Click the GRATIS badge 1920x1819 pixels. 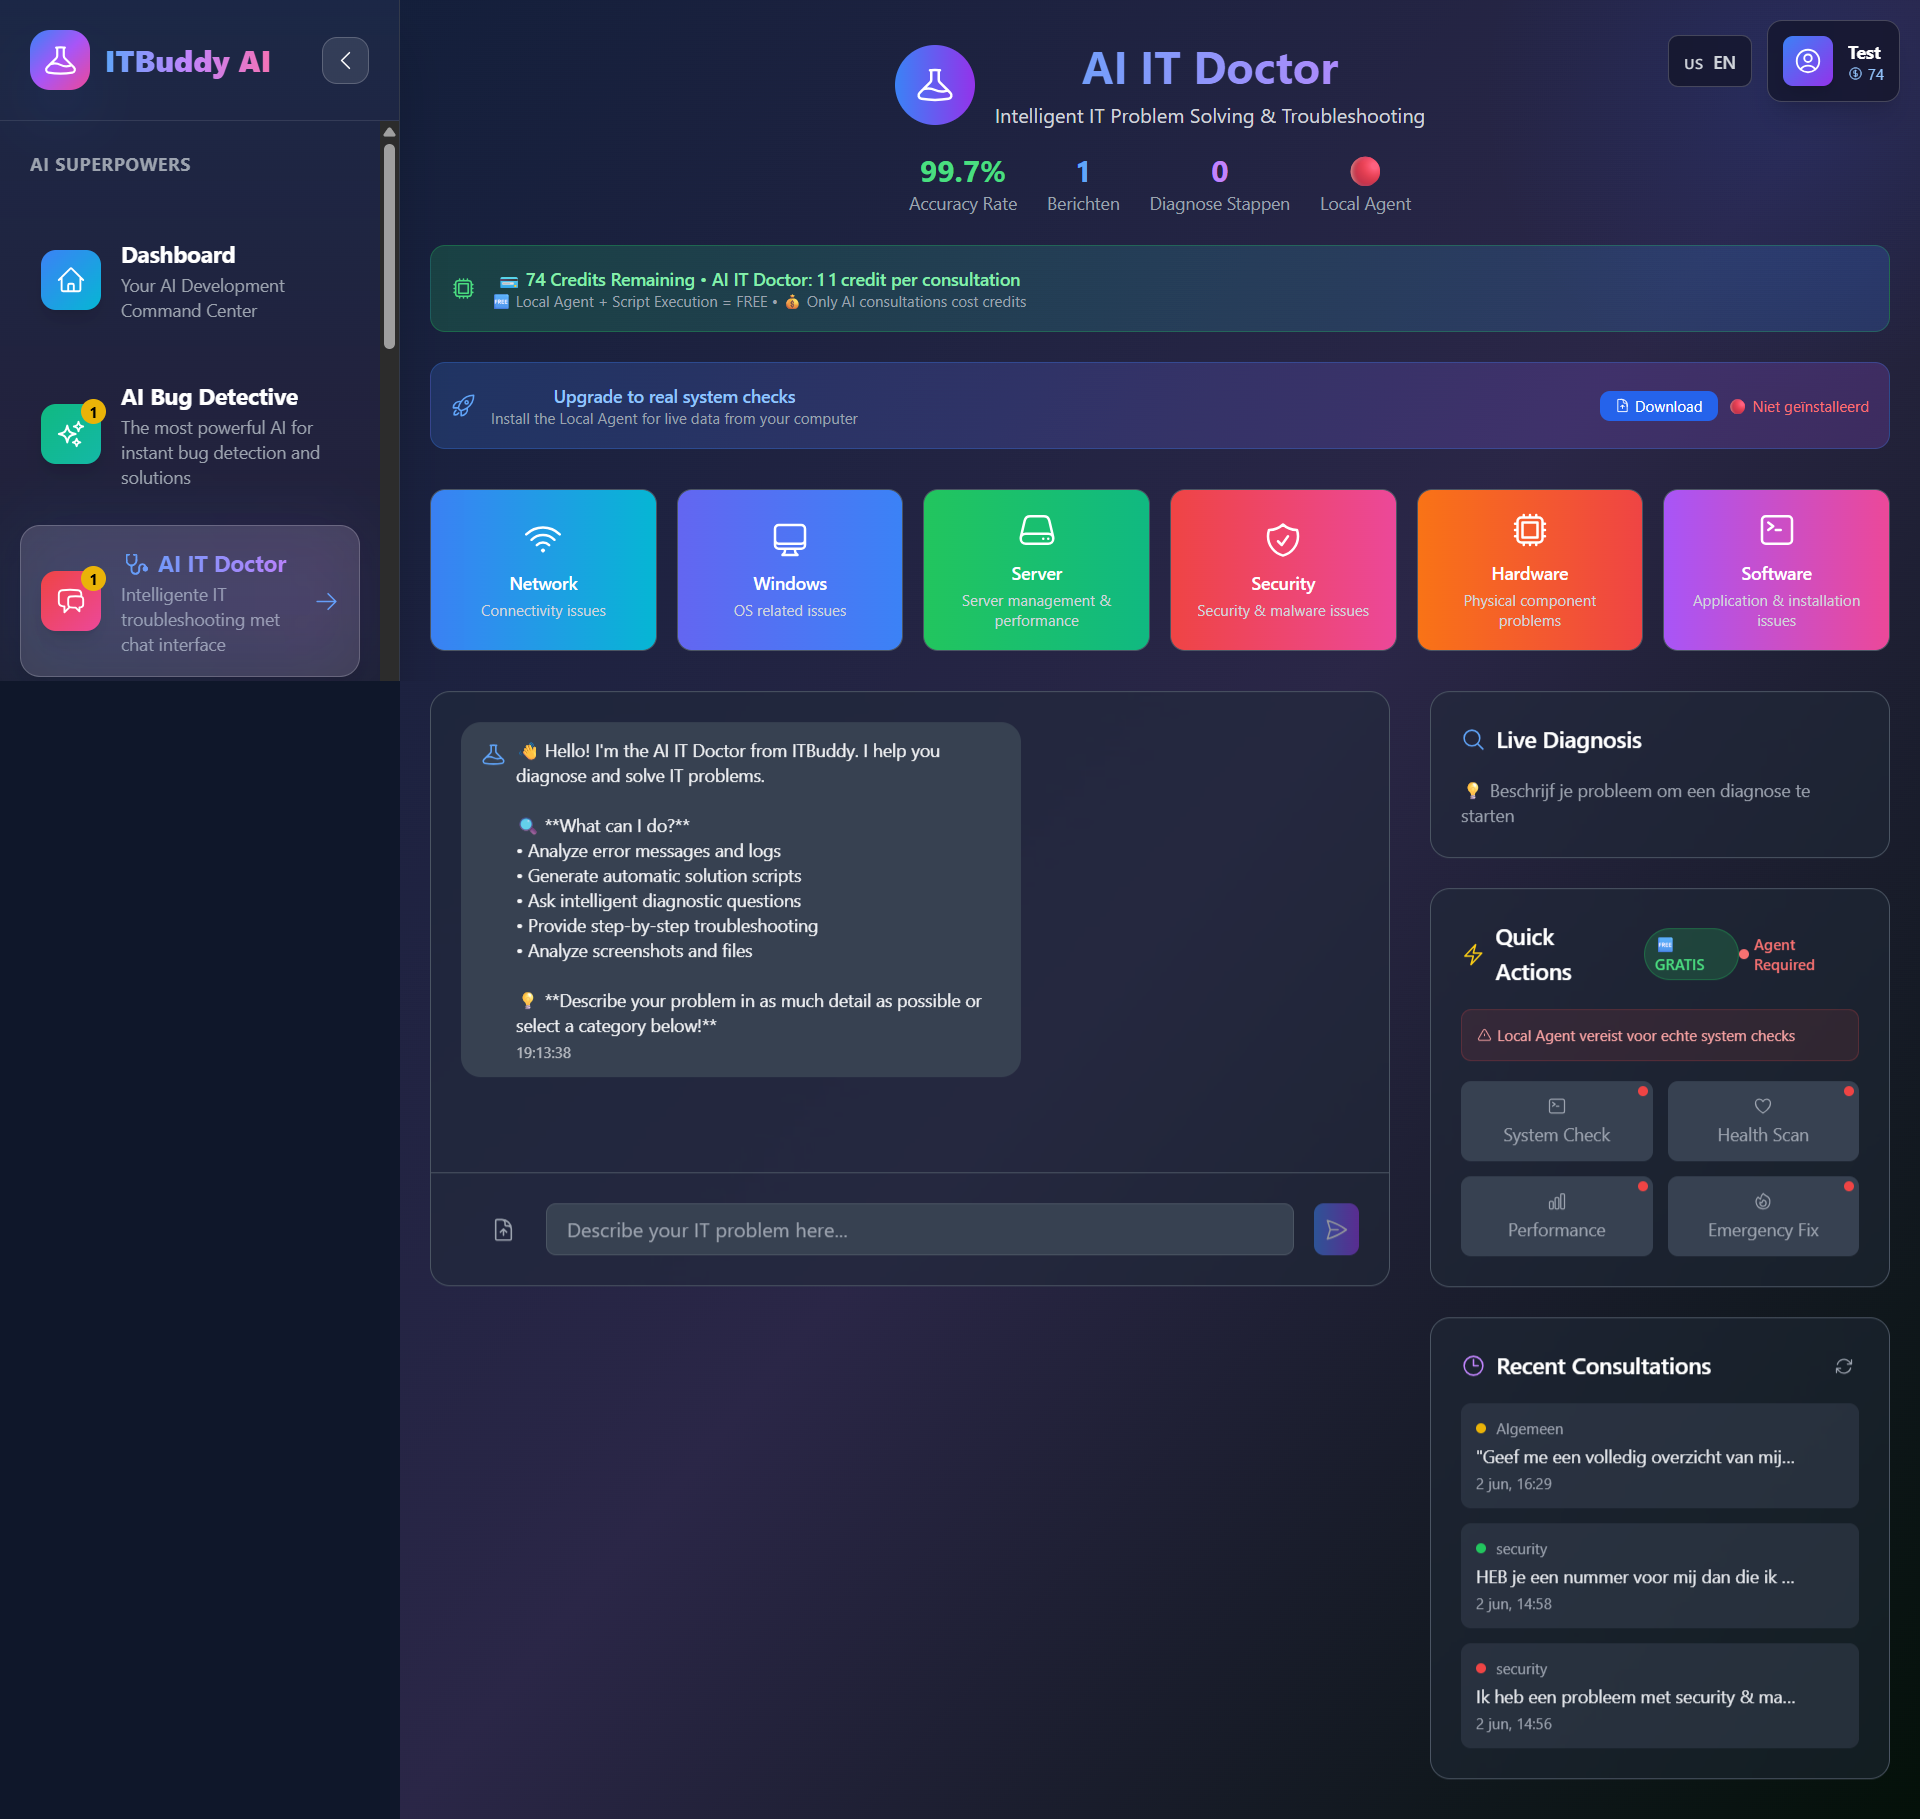(x=1689, y=954)
